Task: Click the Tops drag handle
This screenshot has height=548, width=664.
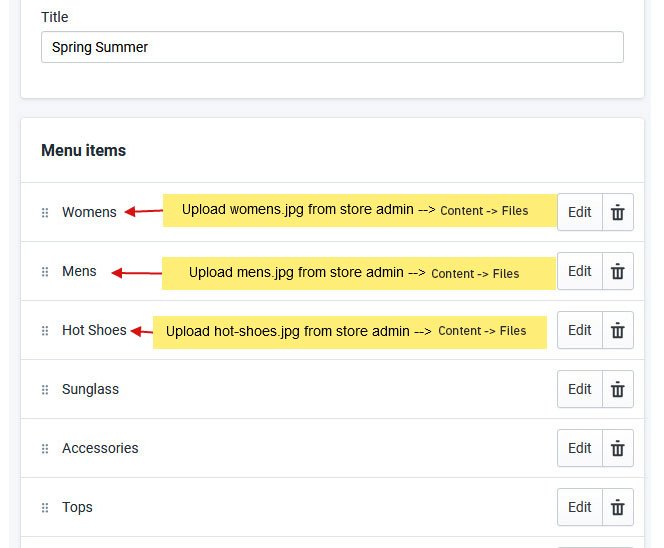Action: point(45,507)
